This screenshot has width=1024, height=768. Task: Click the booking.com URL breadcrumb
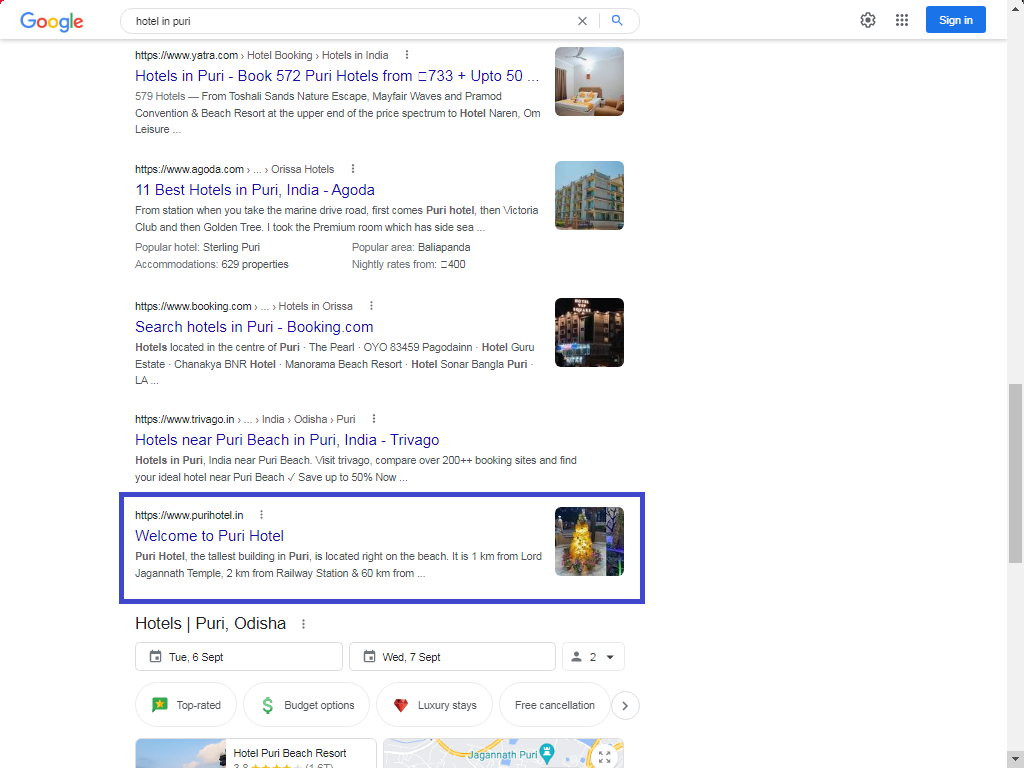(x=244, y=306)
